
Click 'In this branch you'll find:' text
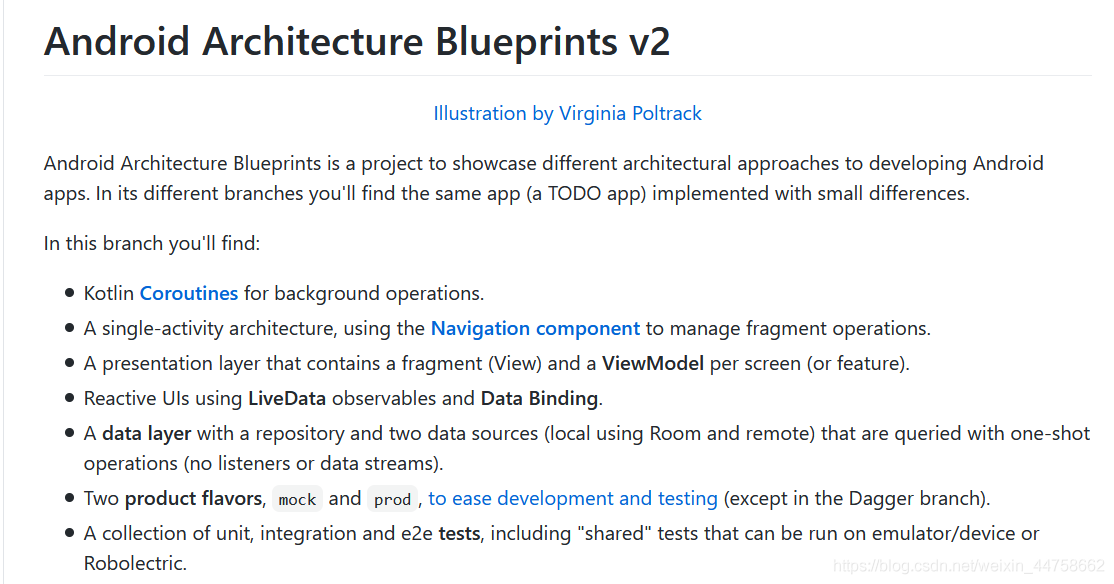151,244
